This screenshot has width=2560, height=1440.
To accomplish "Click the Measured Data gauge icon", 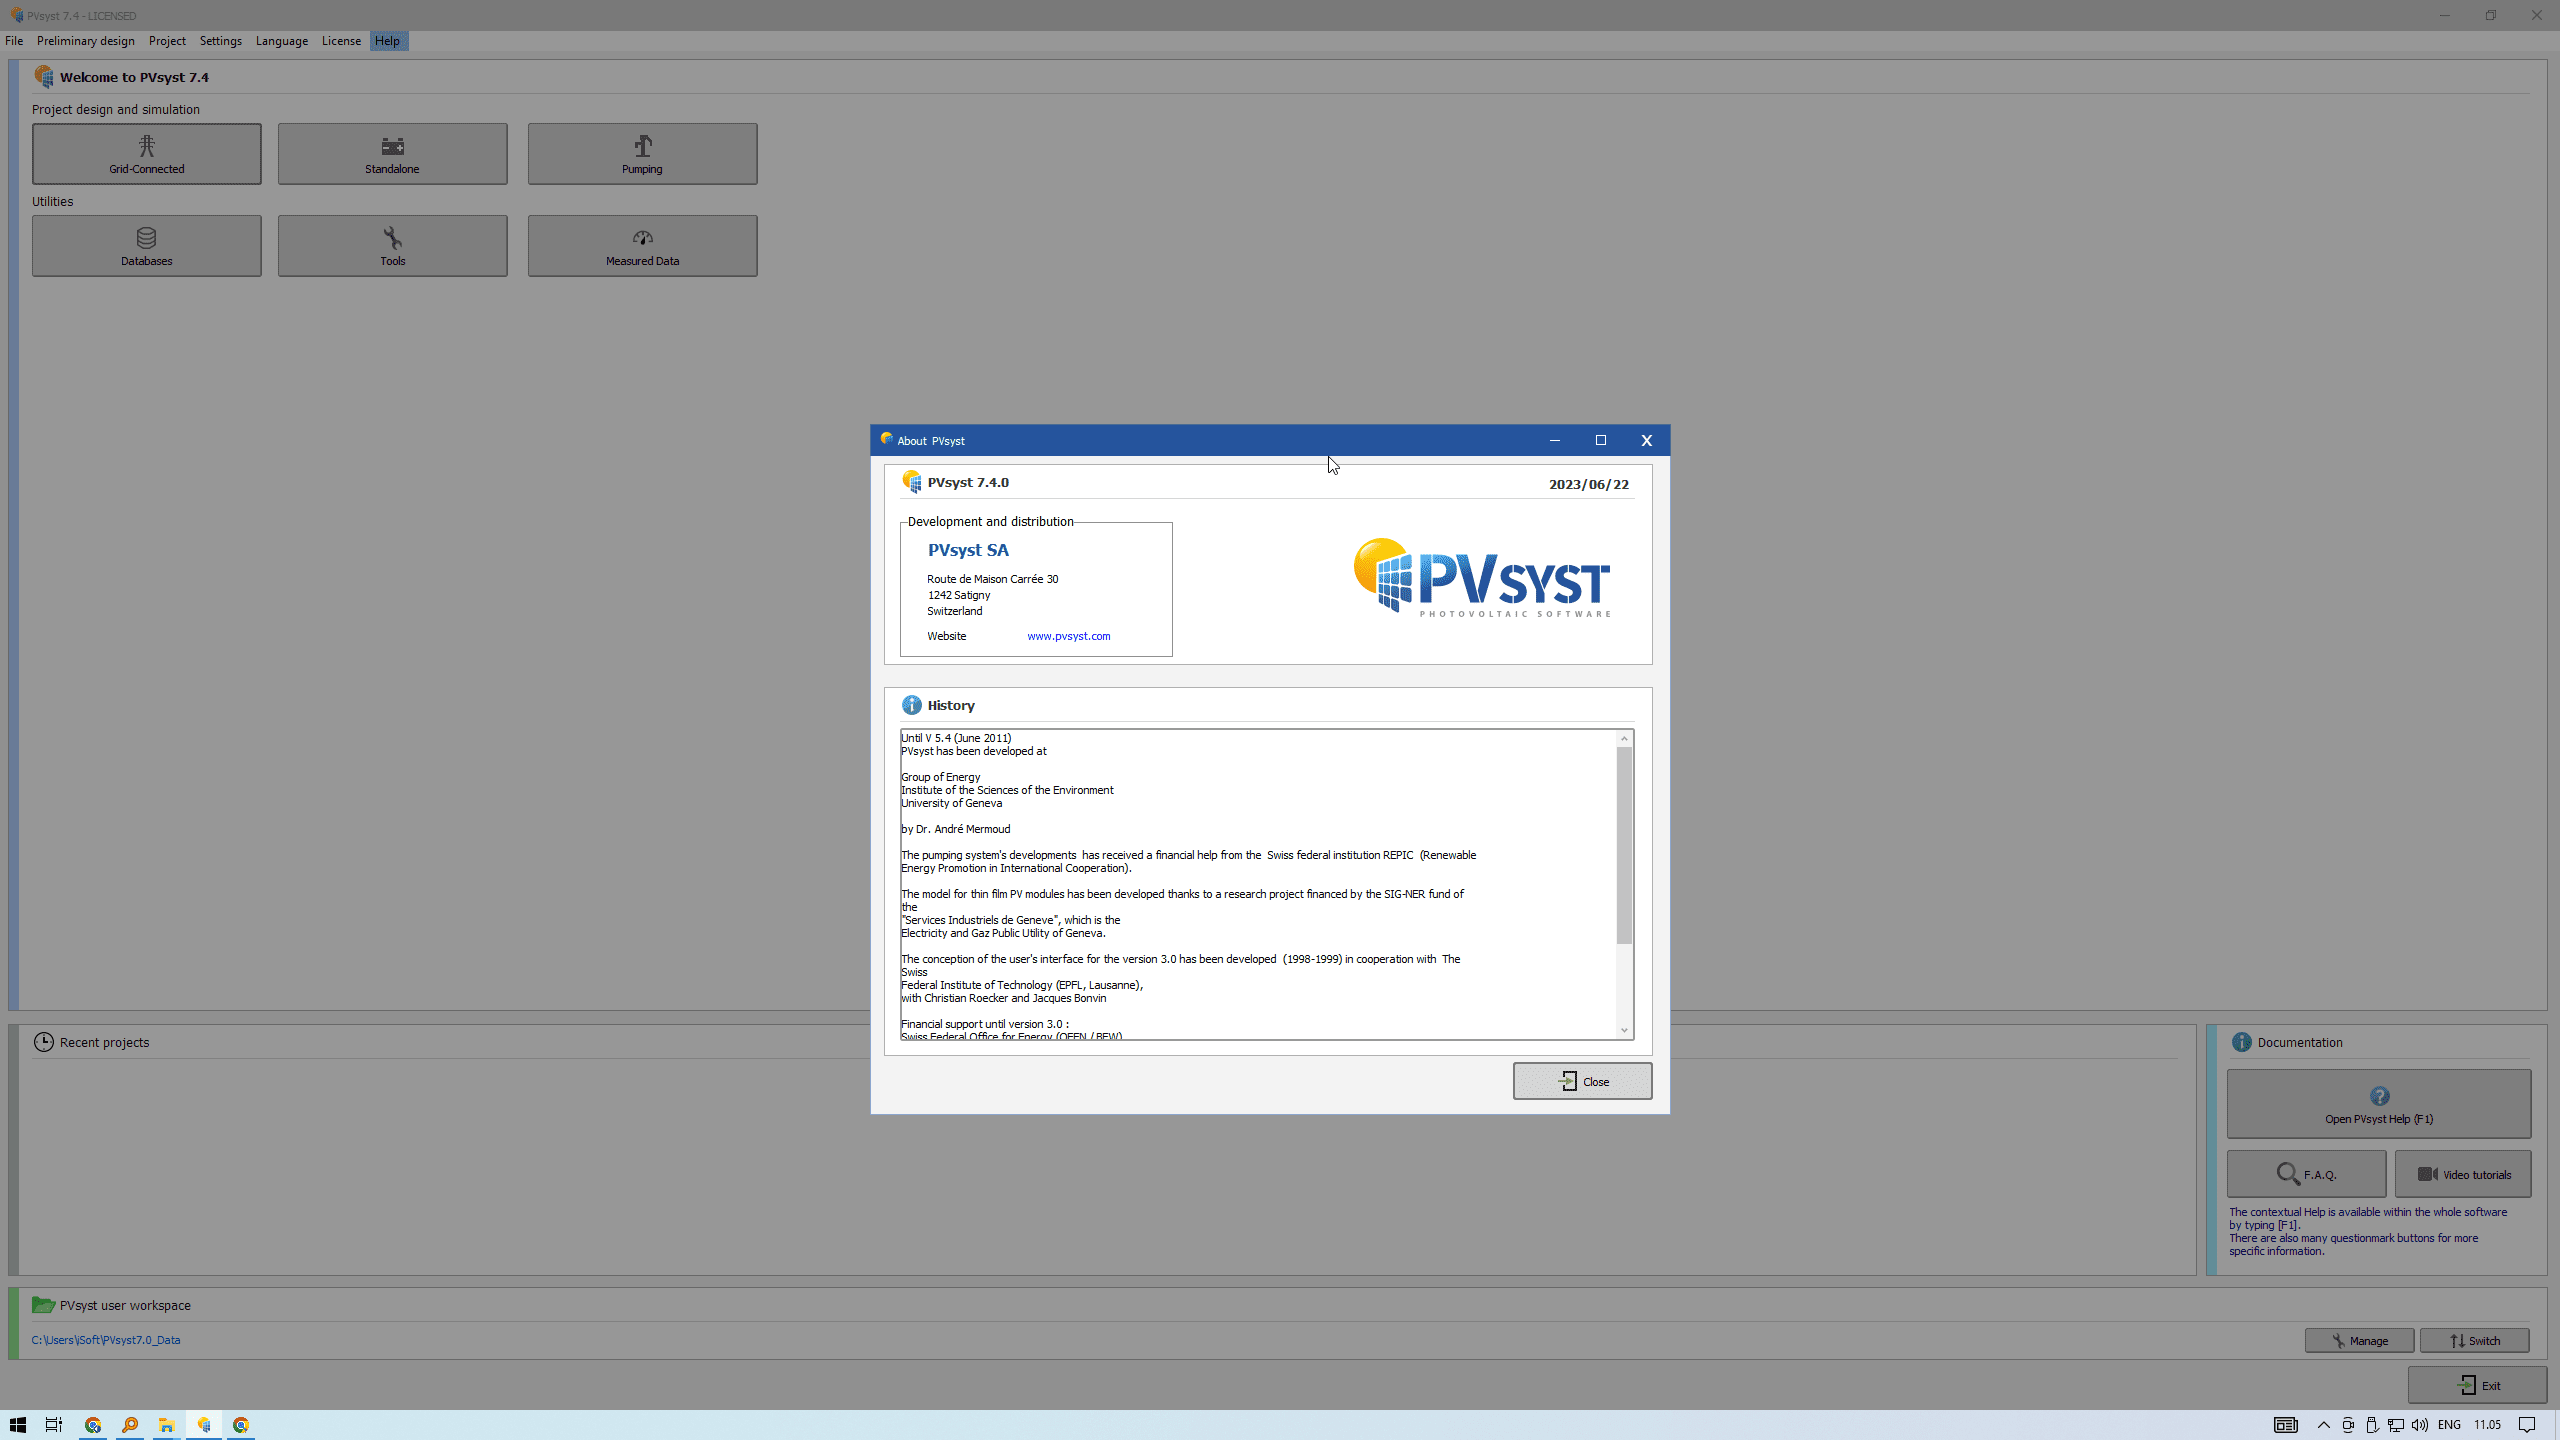I will click(x=642, y=239).
